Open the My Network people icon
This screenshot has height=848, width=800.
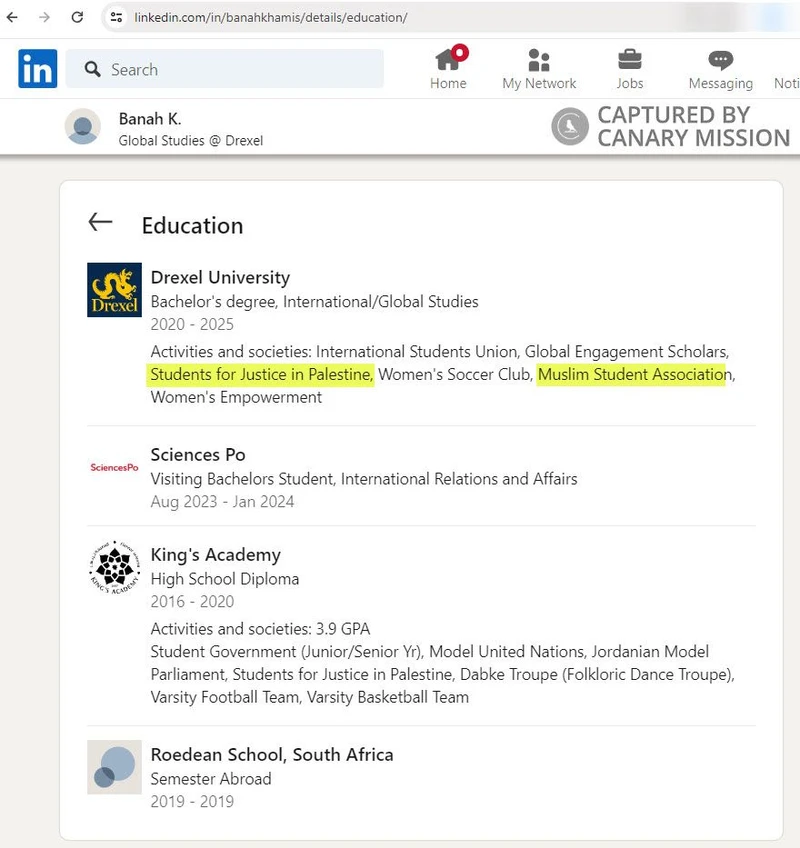538,60
